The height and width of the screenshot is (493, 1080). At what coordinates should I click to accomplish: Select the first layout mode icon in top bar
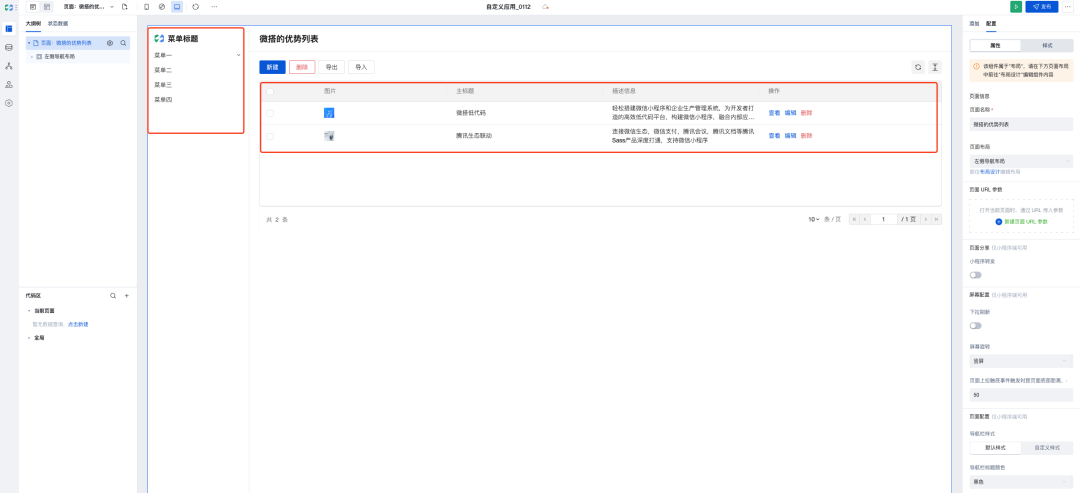pyautogui.click(x=33, y=6)
